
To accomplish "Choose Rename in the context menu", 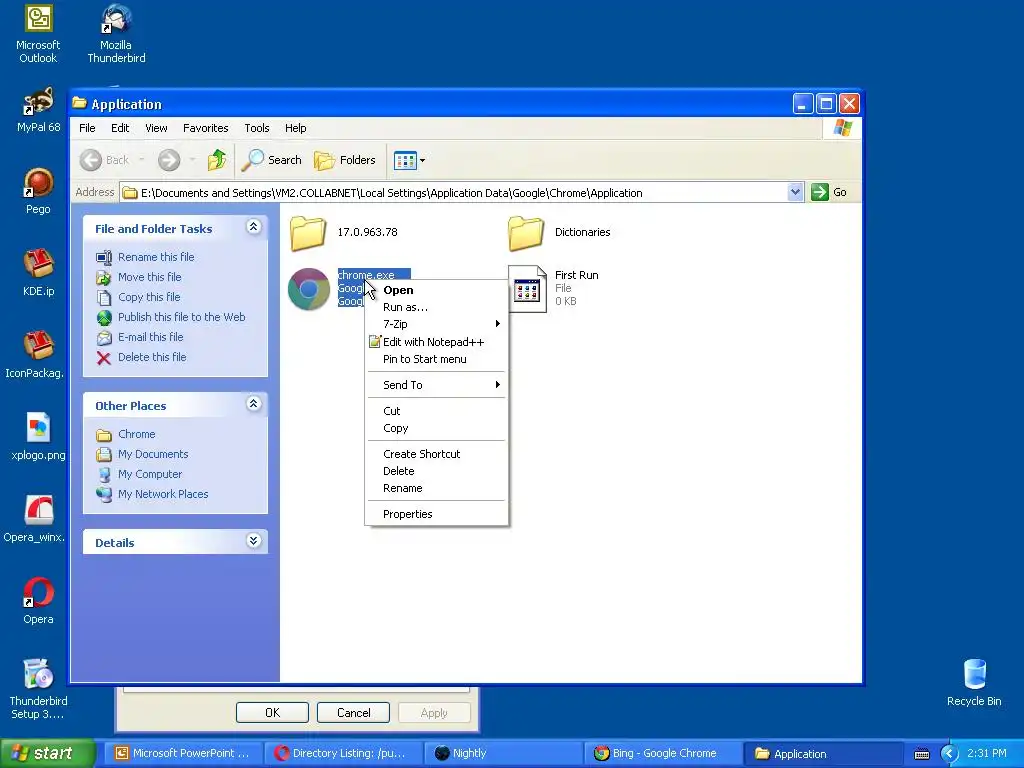I will click(x=436, y=488).
